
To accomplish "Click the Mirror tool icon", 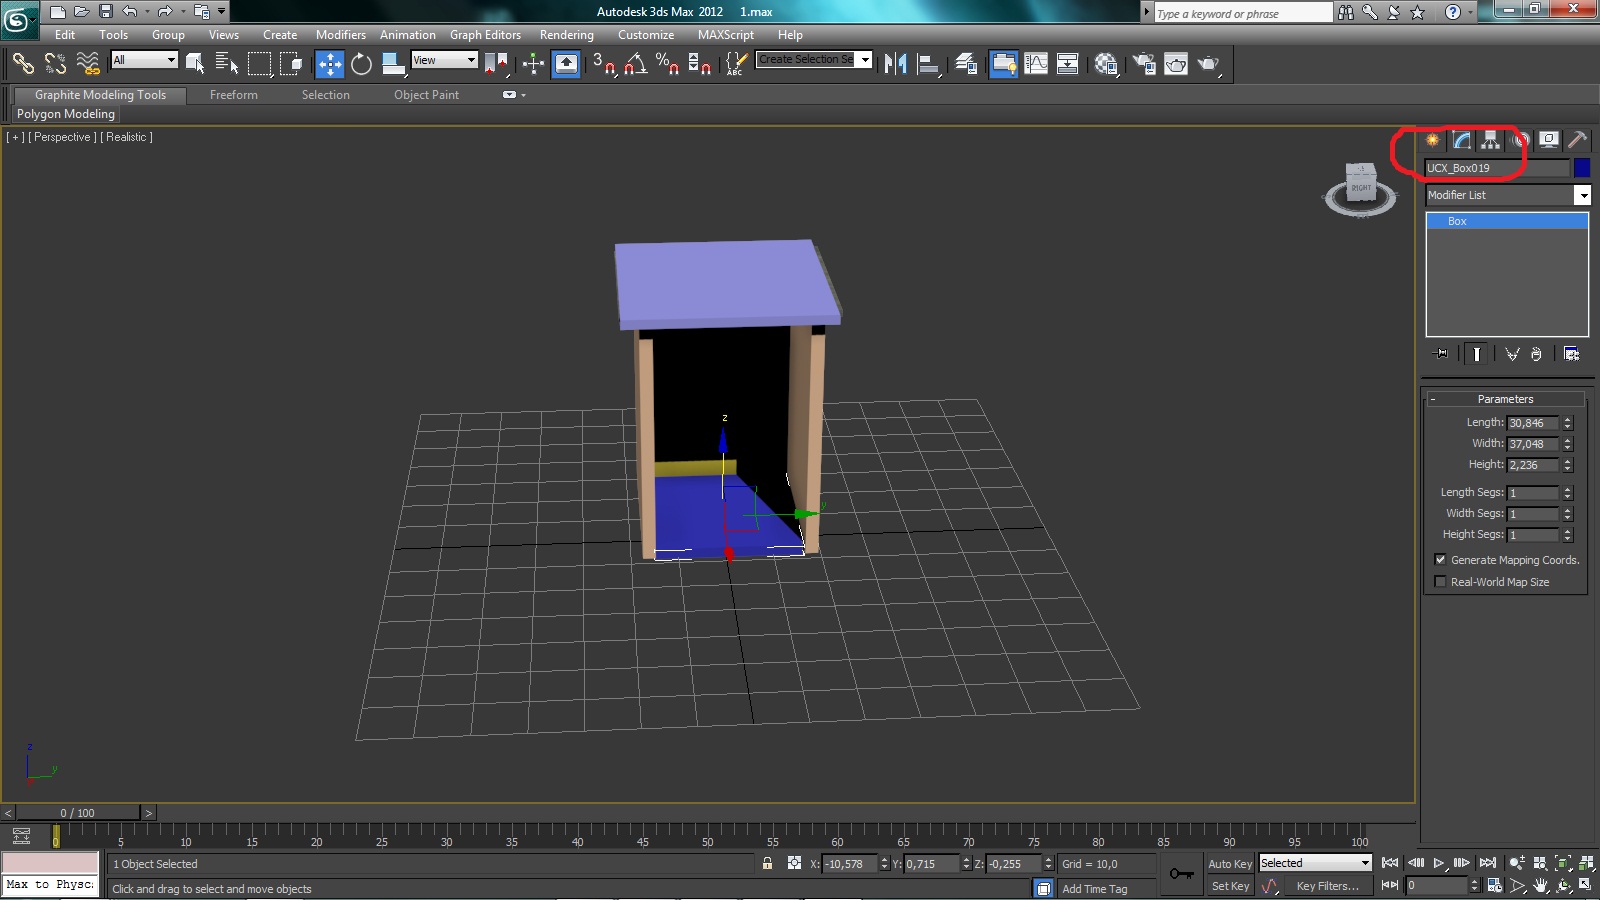I will pos(895,64).
